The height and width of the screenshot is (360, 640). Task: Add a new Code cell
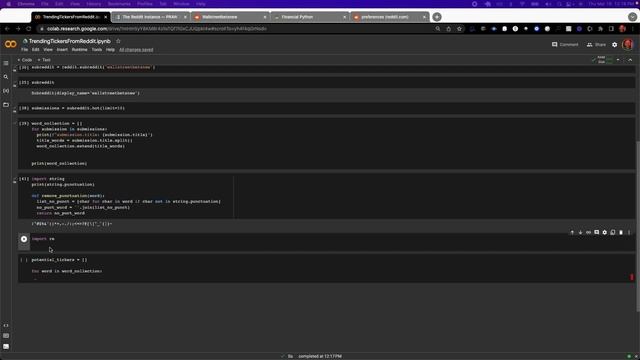click(x=24, y=60)
